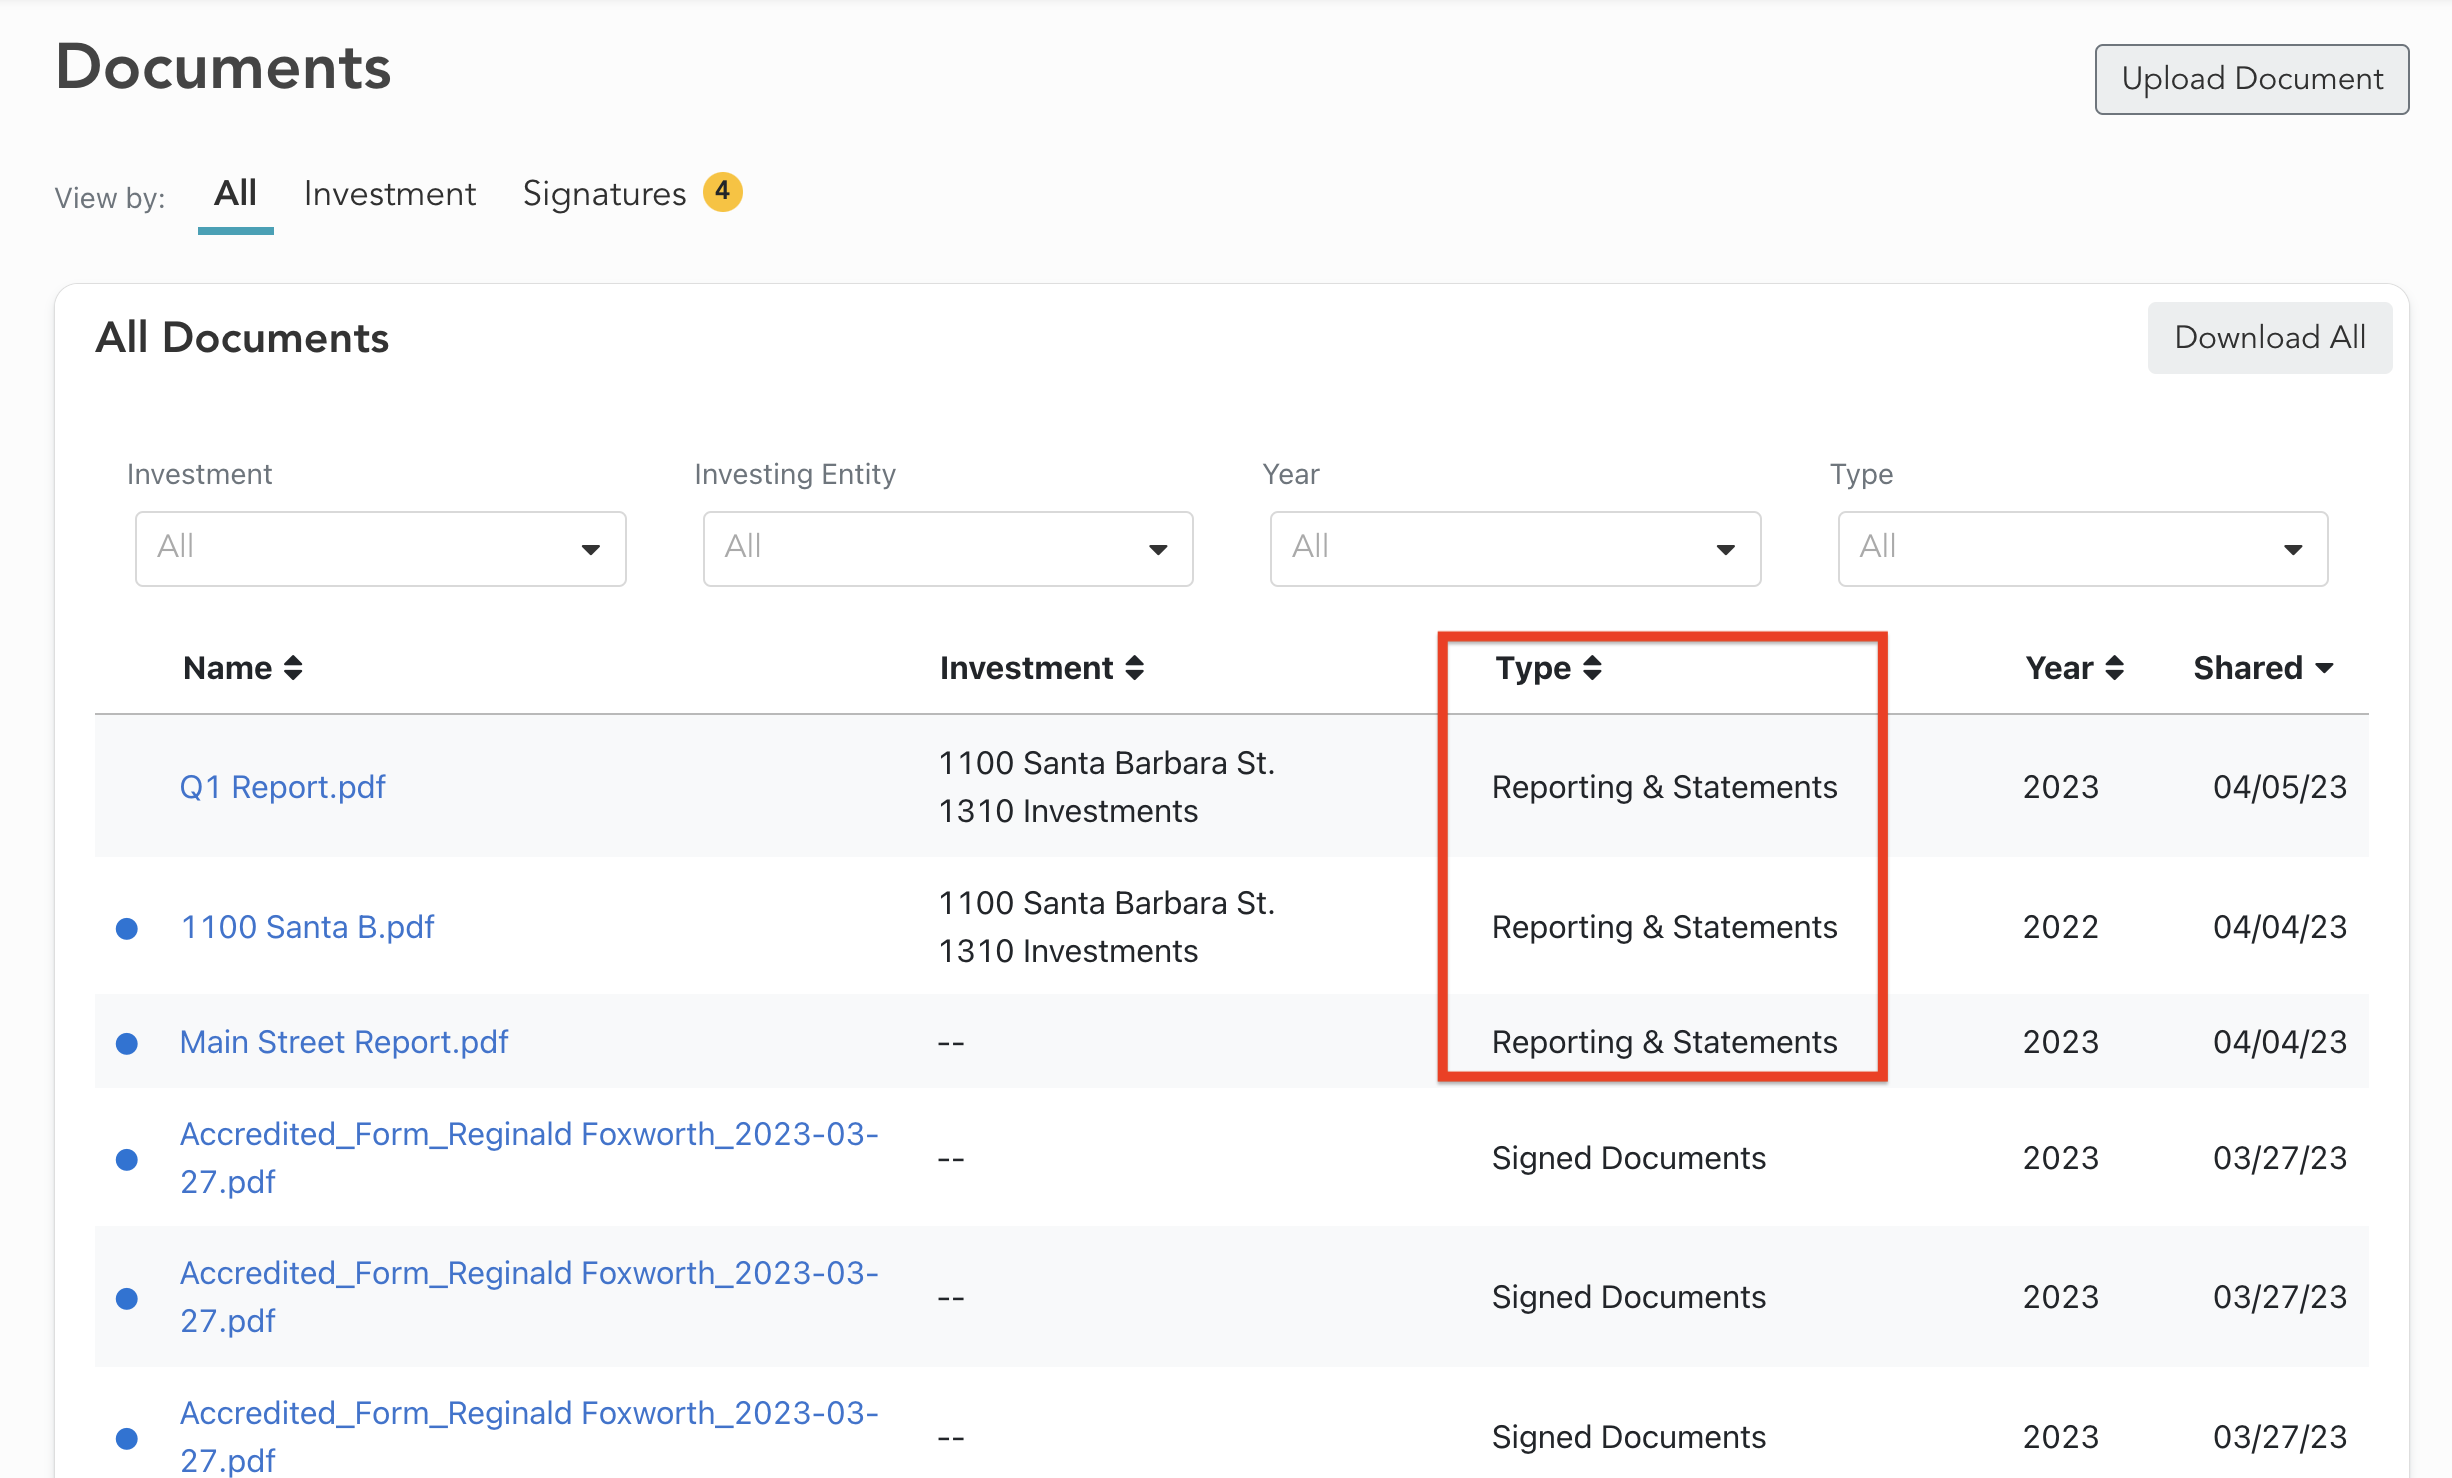Sort the Type column using its sort icon
The image size is (2452, 1478).
click(1594, 667)
